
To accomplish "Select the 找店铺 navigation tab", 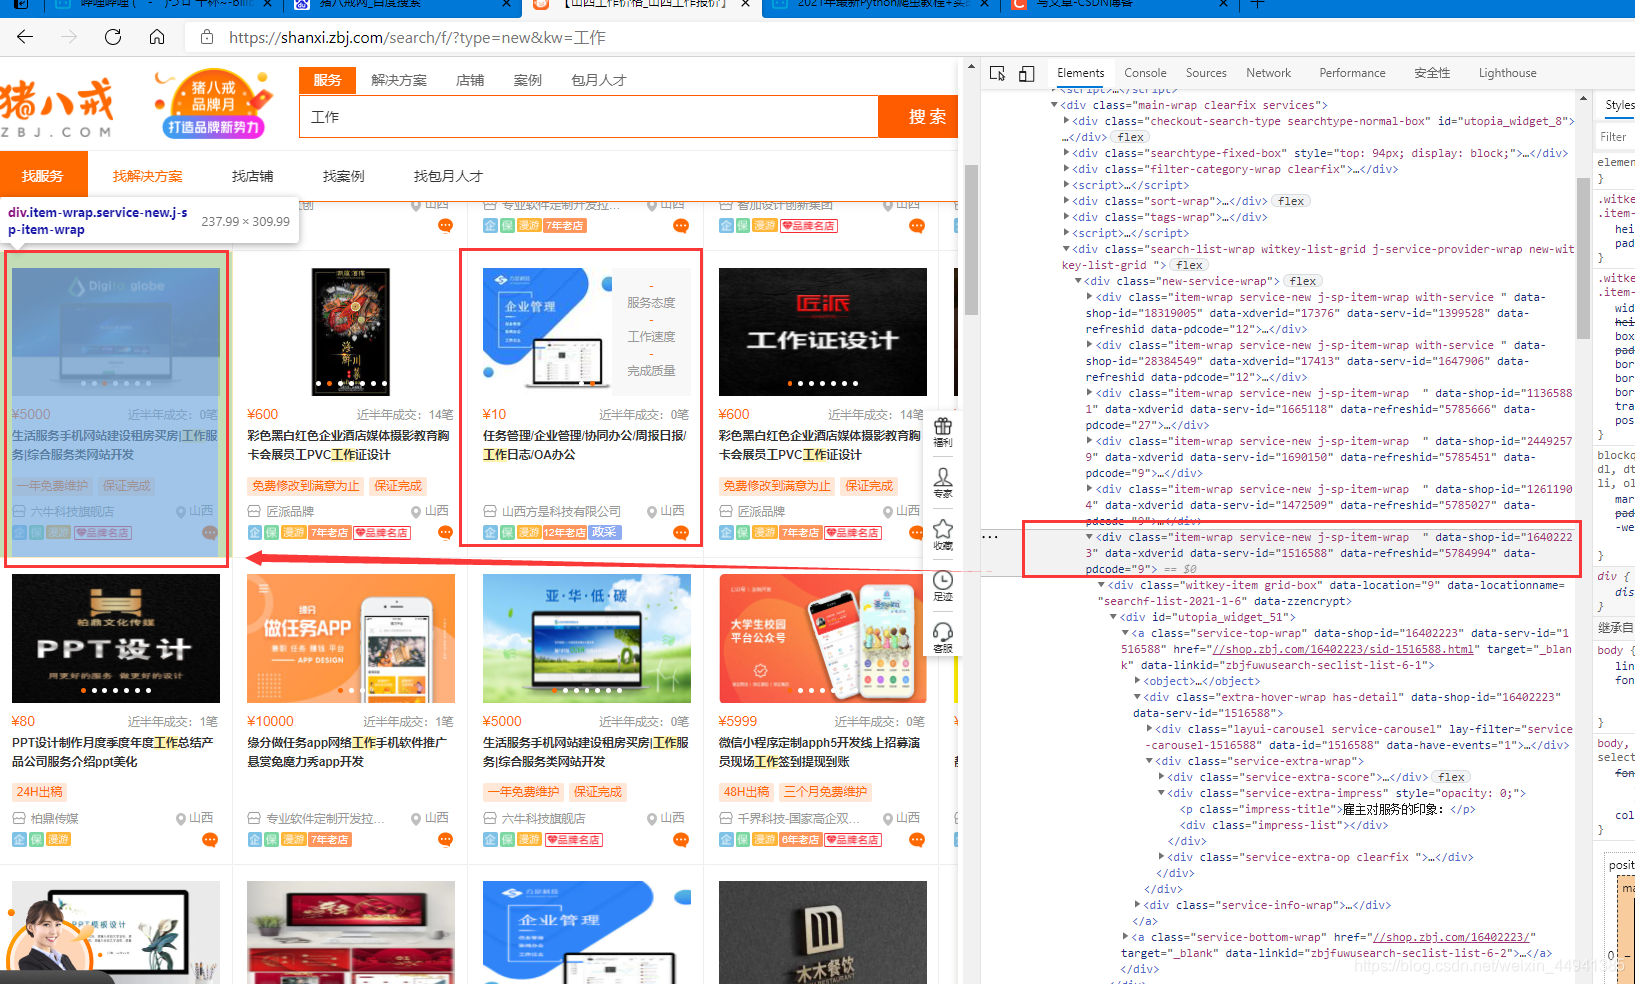I will point(253,176).
